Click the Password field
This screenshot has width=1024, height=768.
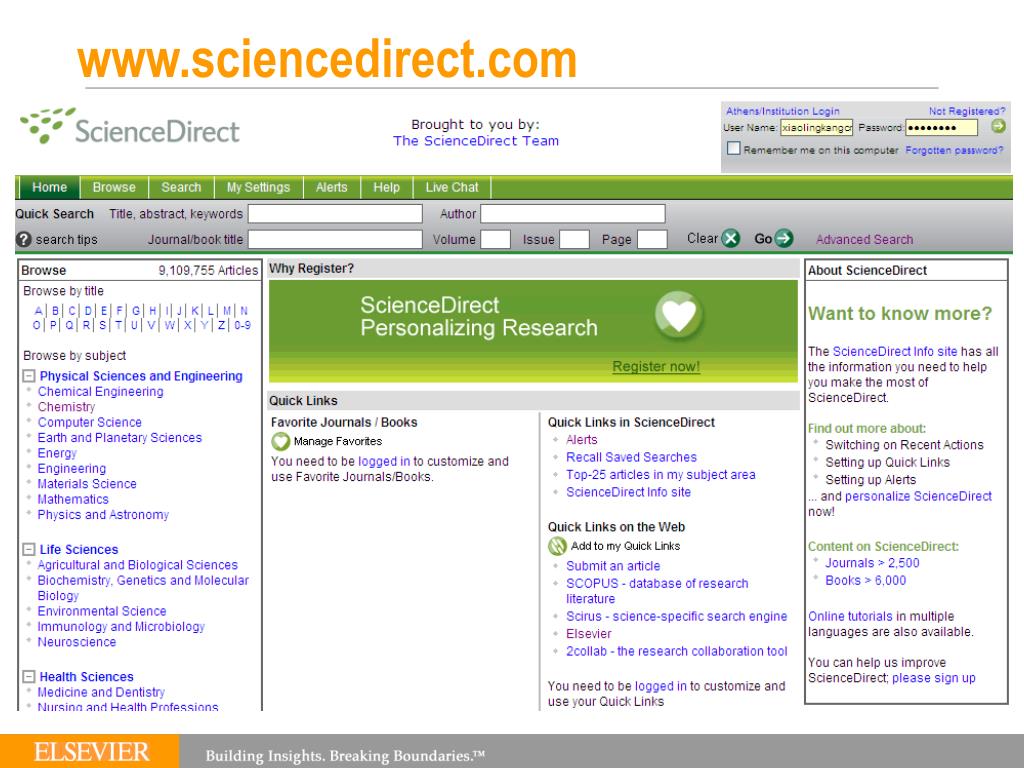(942, 127)
